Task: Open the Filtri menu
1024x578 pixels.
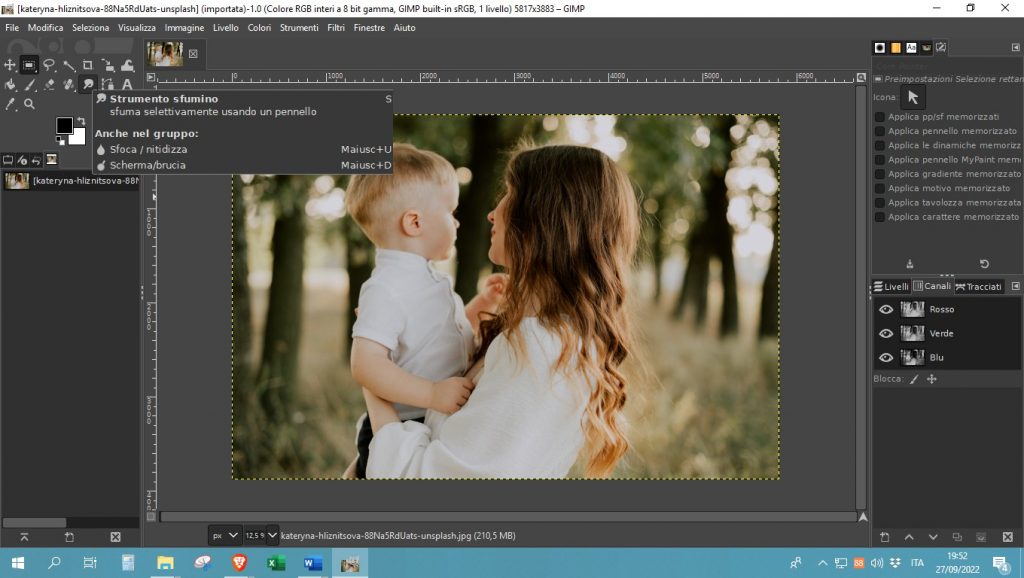Action: point(336,28)
